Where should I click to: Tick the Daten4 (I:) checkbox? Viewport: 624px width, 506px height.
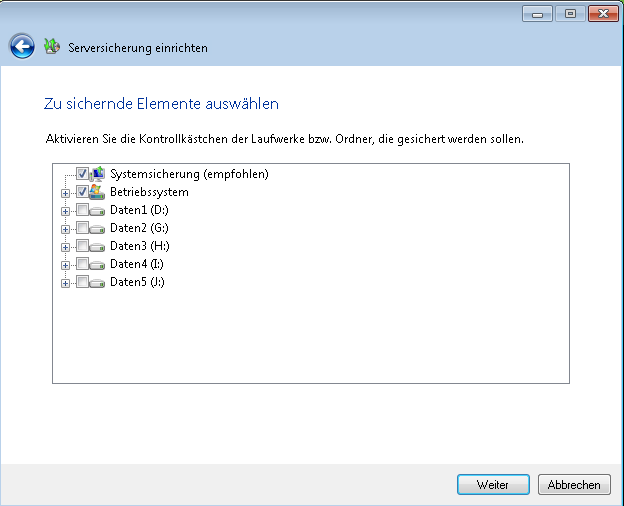[82, 264]
